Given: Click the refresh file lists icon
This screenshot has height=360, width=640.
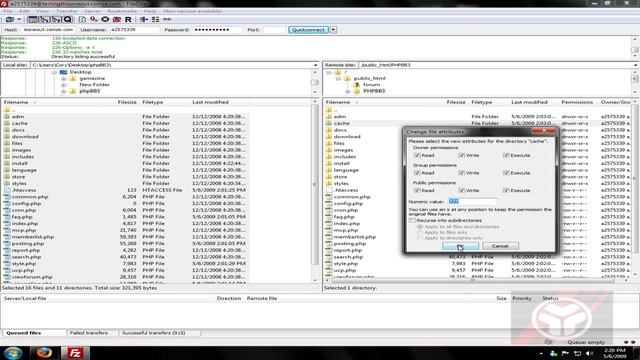Looking at the screenshot, I should (82, 19).
